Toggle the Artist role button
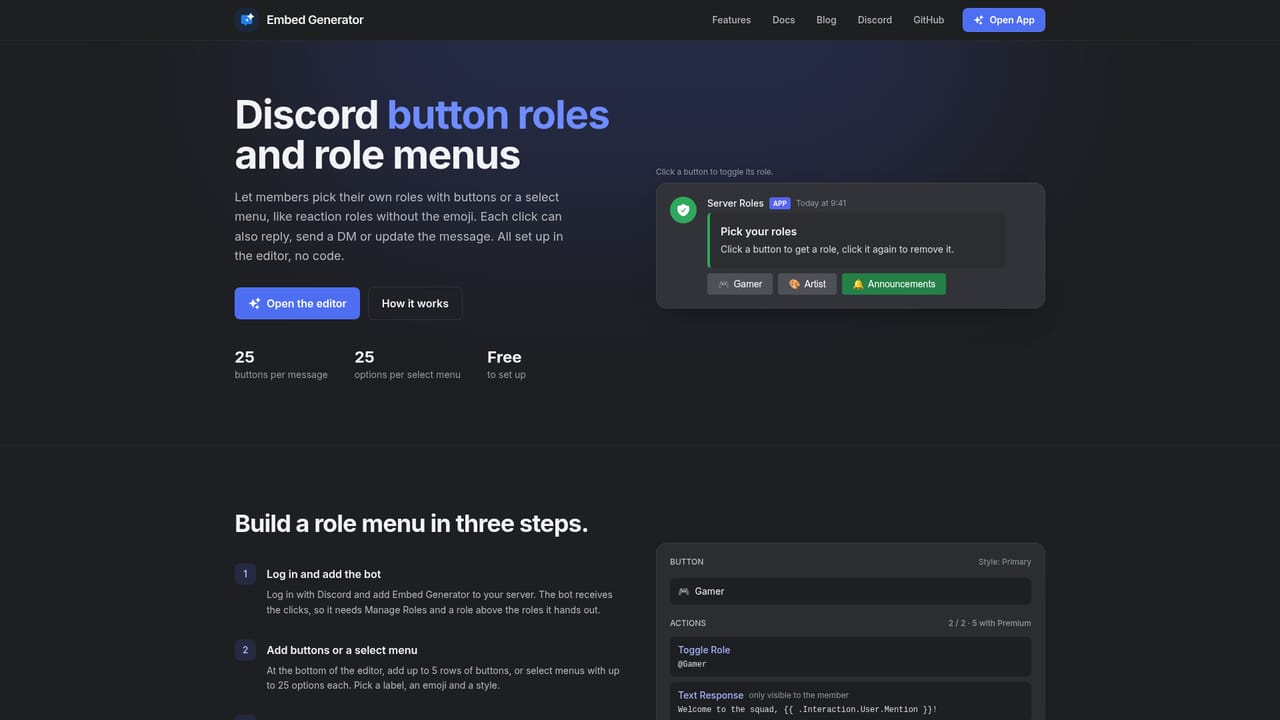The height and width of the screenshot is (720, 1280). pos(807,284)
